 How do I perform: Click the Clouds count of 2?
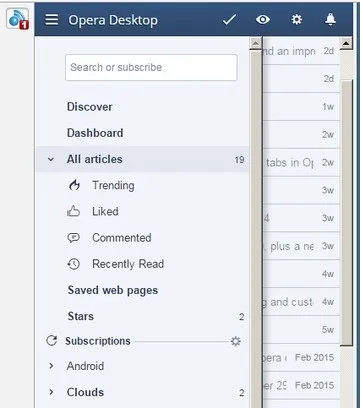[x=242, y=393]
